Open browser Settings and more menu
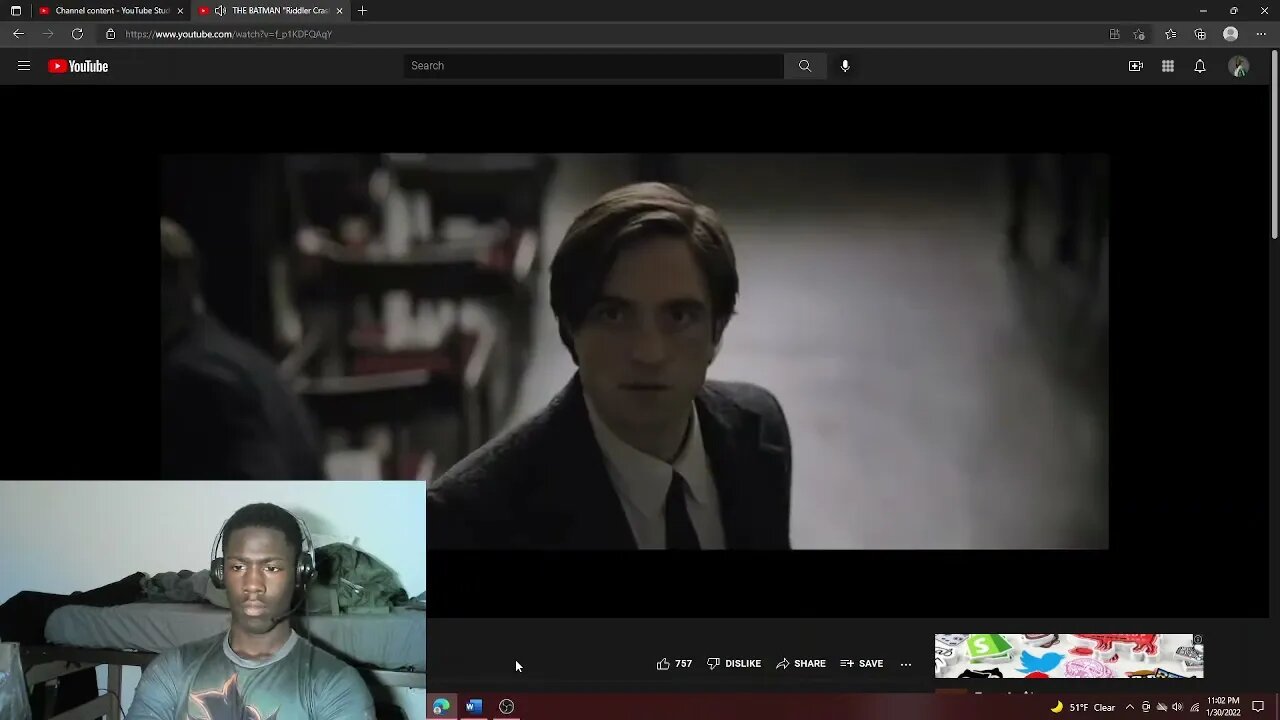The height and width of the screenshot is (720, 1280). pyautogui.click(x=1261, y=34)
